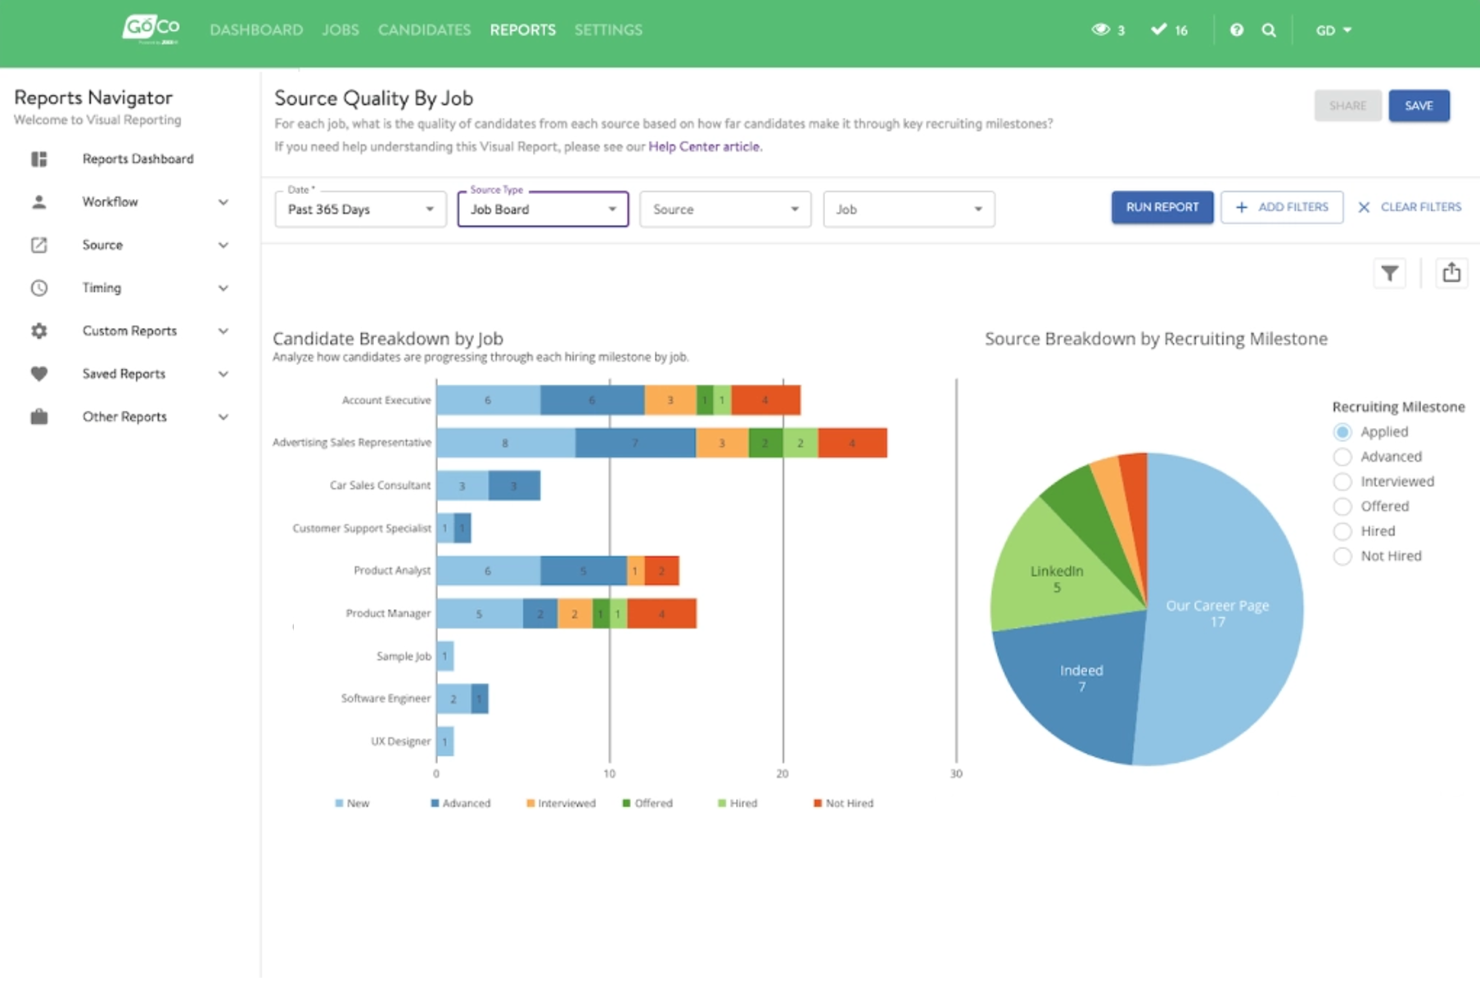Click the Workflow person icon in sidebar
1480x987 pixels.
click(39, 201)
